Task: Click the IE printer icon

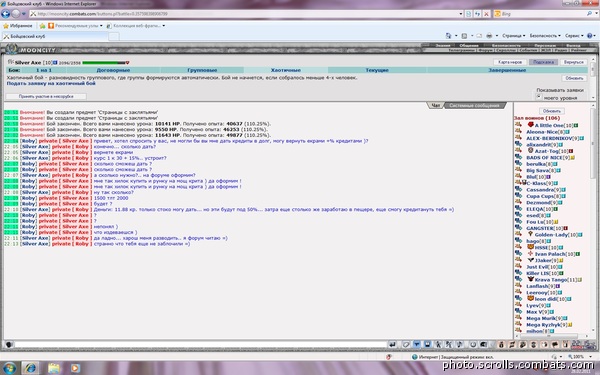Action: click(x=489, y=36)
